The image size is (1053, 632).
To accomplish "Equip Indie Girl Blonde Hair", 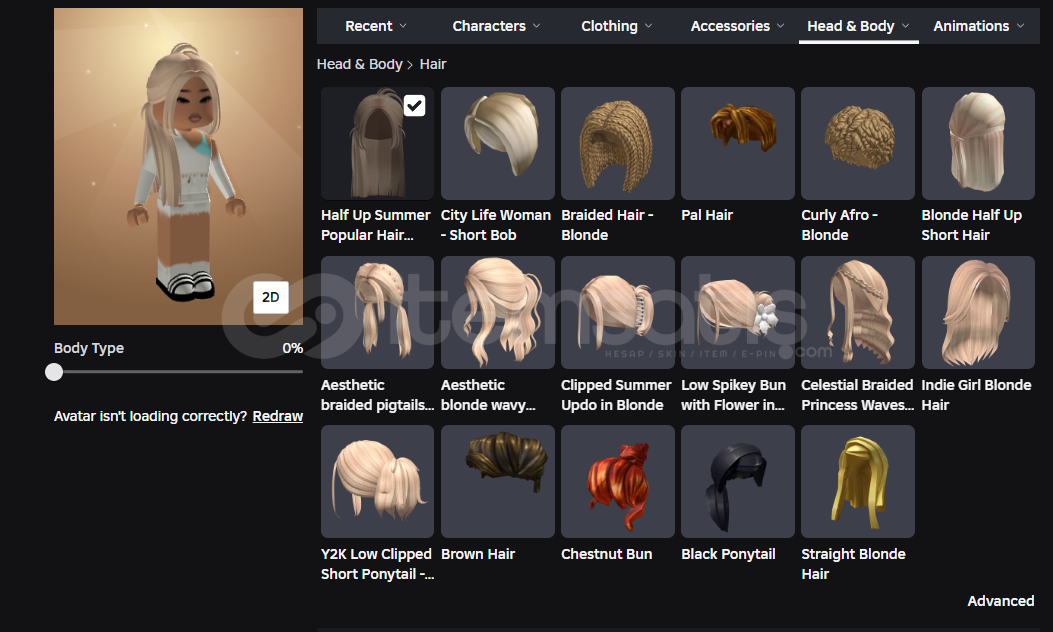I will pos(978,312).
